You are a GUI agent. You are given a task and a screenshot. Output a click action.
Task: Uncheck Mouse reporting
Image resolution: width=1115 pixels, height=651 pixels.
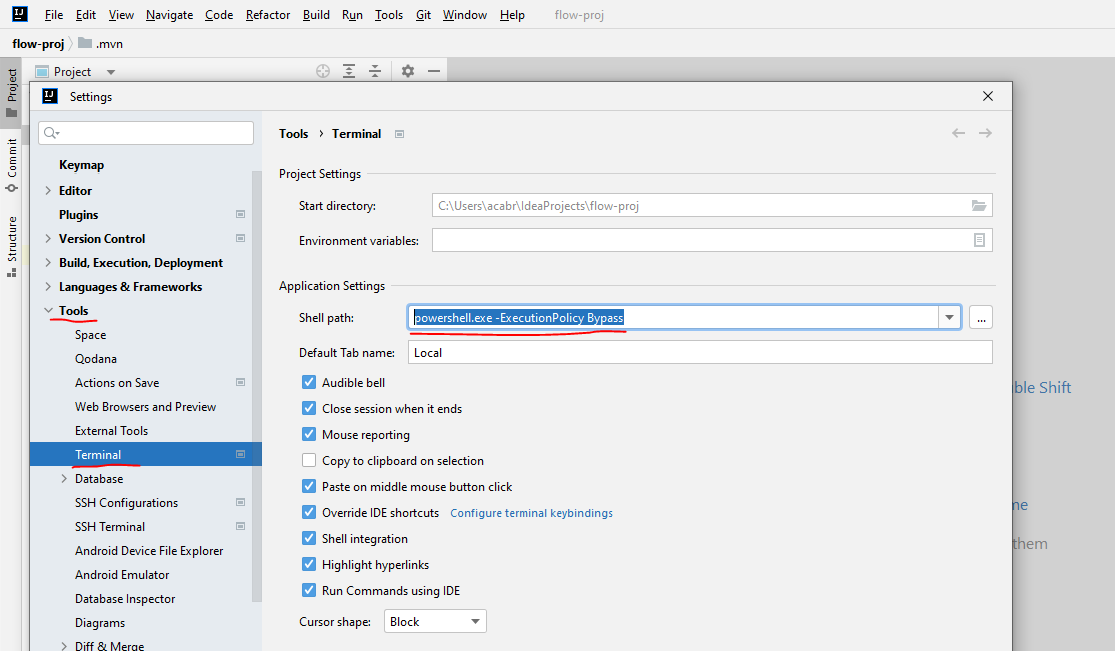tap(309, 434)
